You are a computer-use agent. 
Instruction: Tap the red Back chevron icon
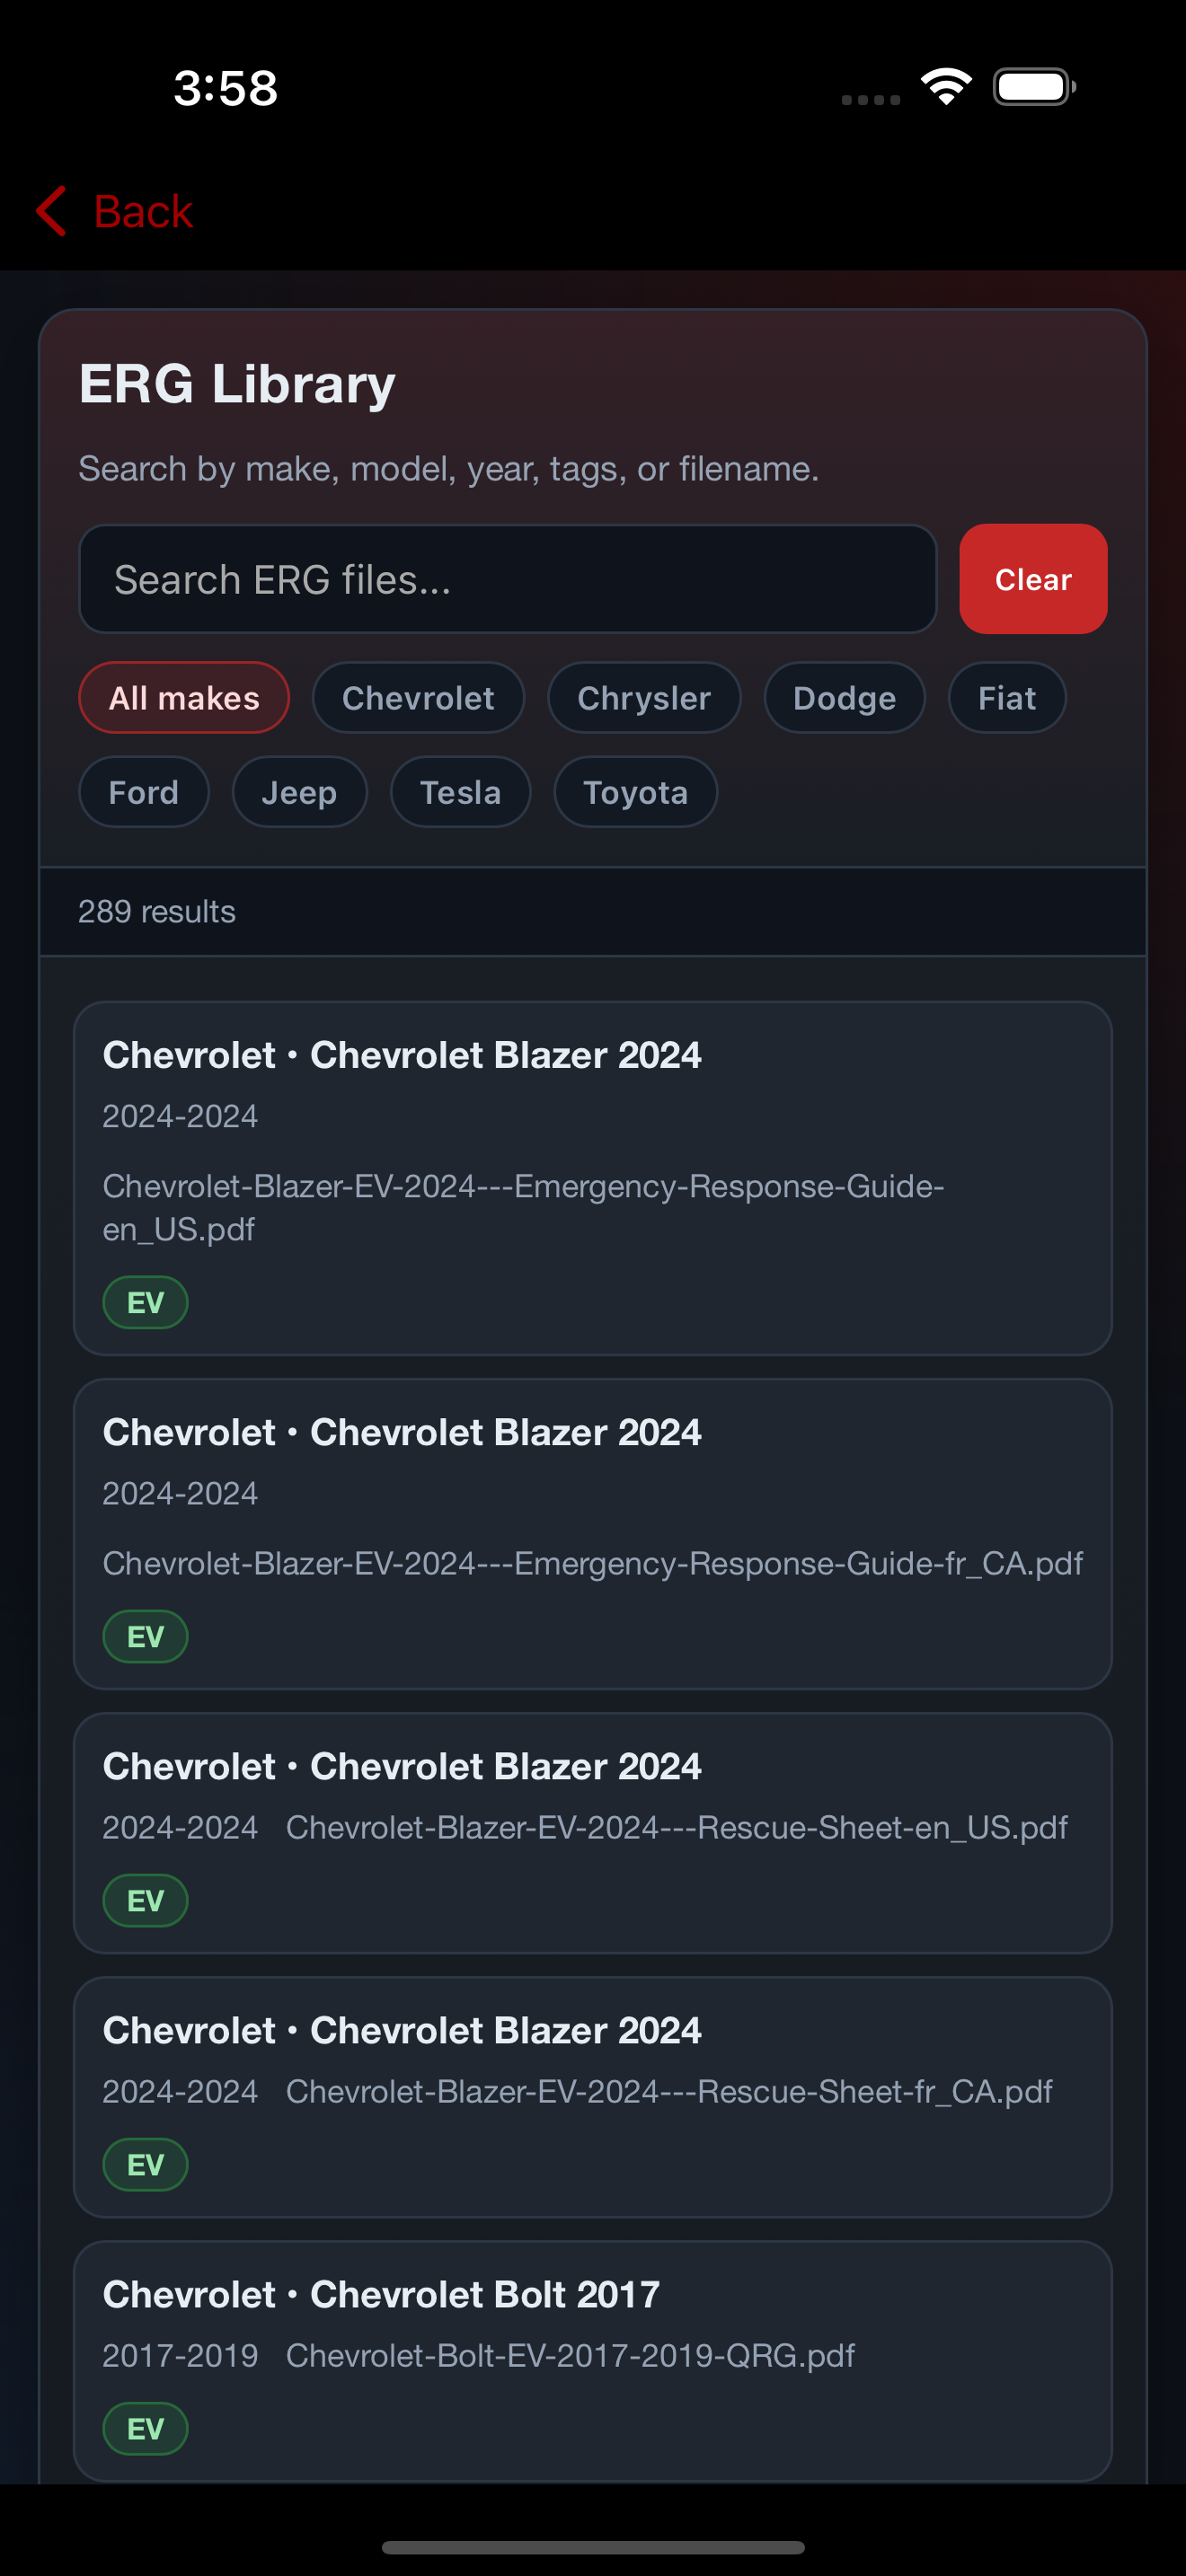(52, 211)
